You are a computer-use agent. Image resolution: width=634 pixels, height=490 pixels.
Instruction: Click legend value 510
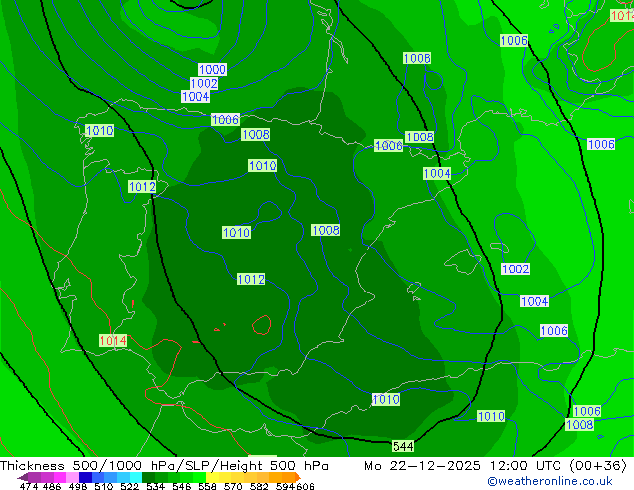click(x=104, y=486)
